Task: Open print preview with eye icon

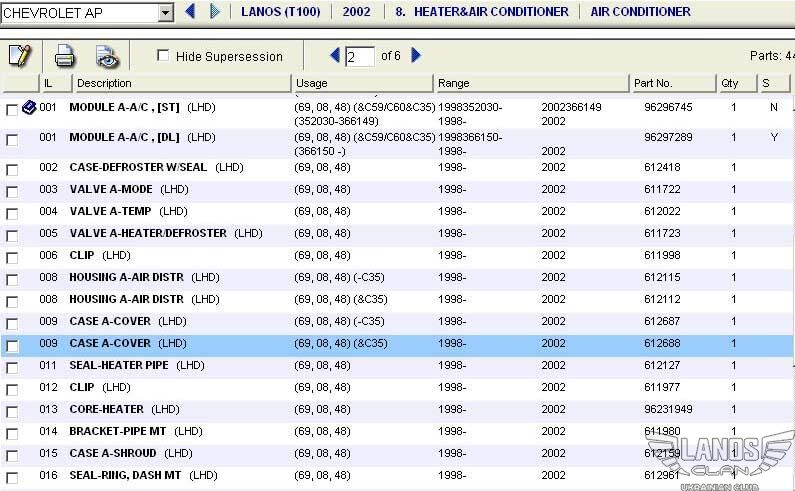Action: pos(106,56)
